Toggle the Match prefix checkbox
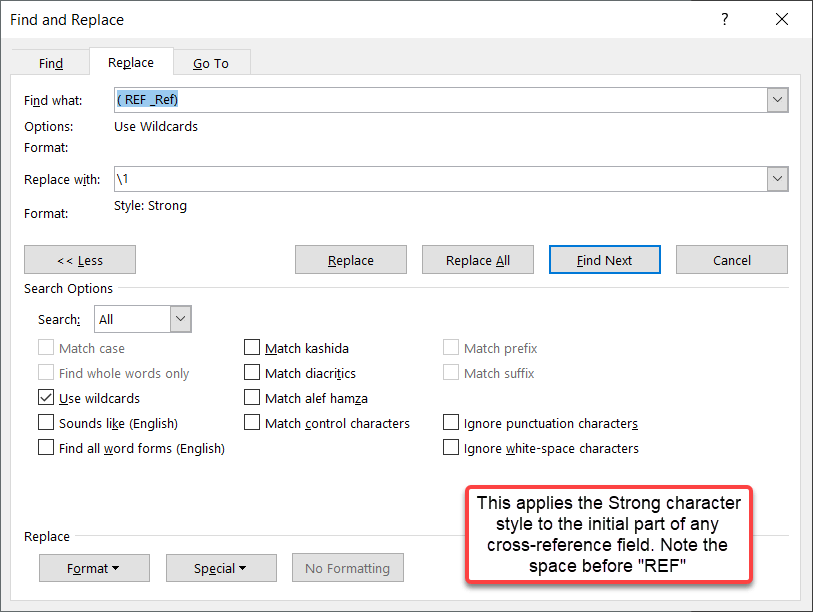 (x=451, y=347)
